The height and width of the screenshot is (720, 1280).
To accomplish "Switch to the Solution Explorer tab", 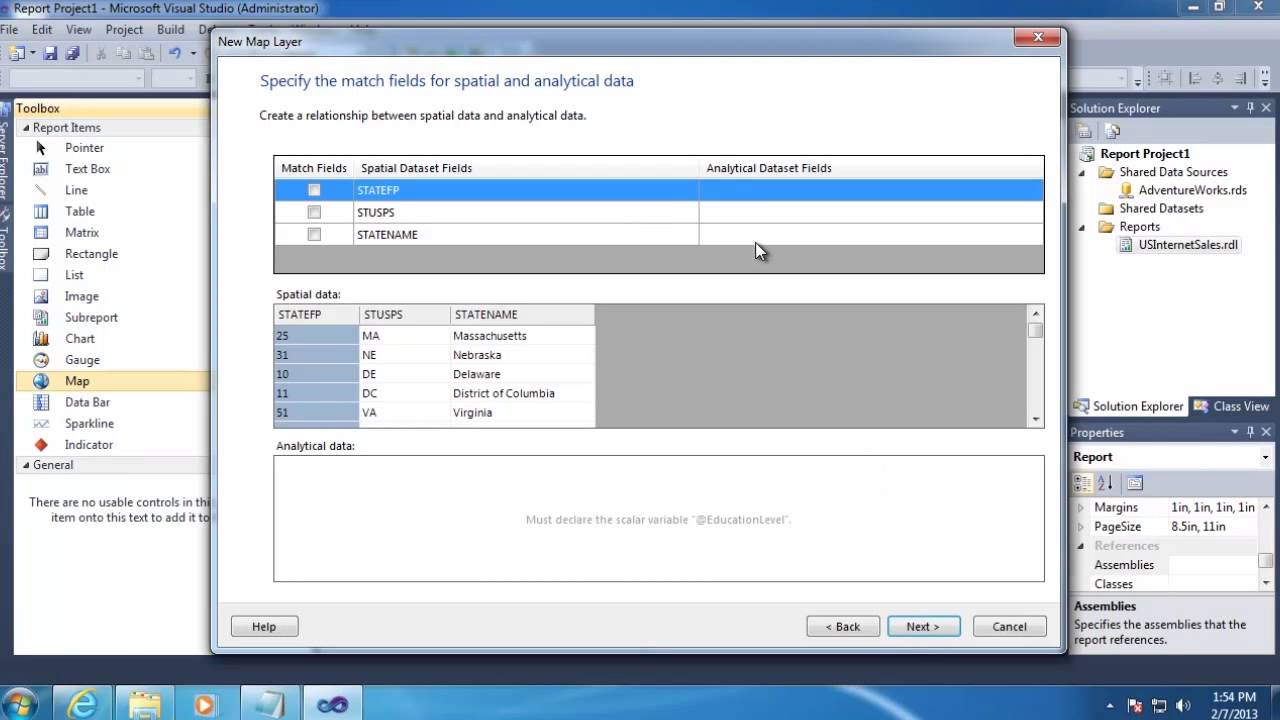I will tap(1128, 406).
